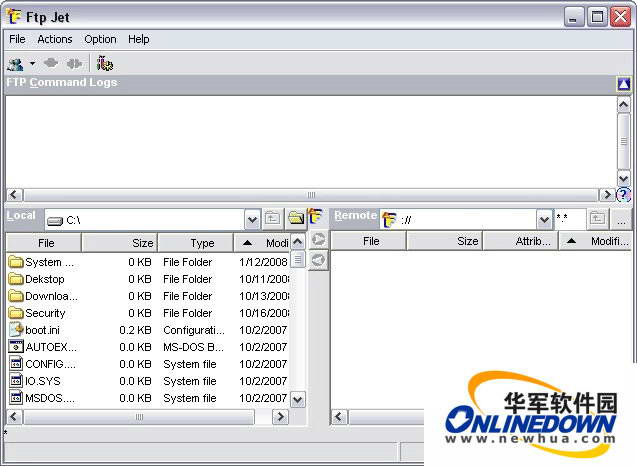Sort remote list by Attrib column
Viewport: 637px width, 466px height.
tap(520, 241)
